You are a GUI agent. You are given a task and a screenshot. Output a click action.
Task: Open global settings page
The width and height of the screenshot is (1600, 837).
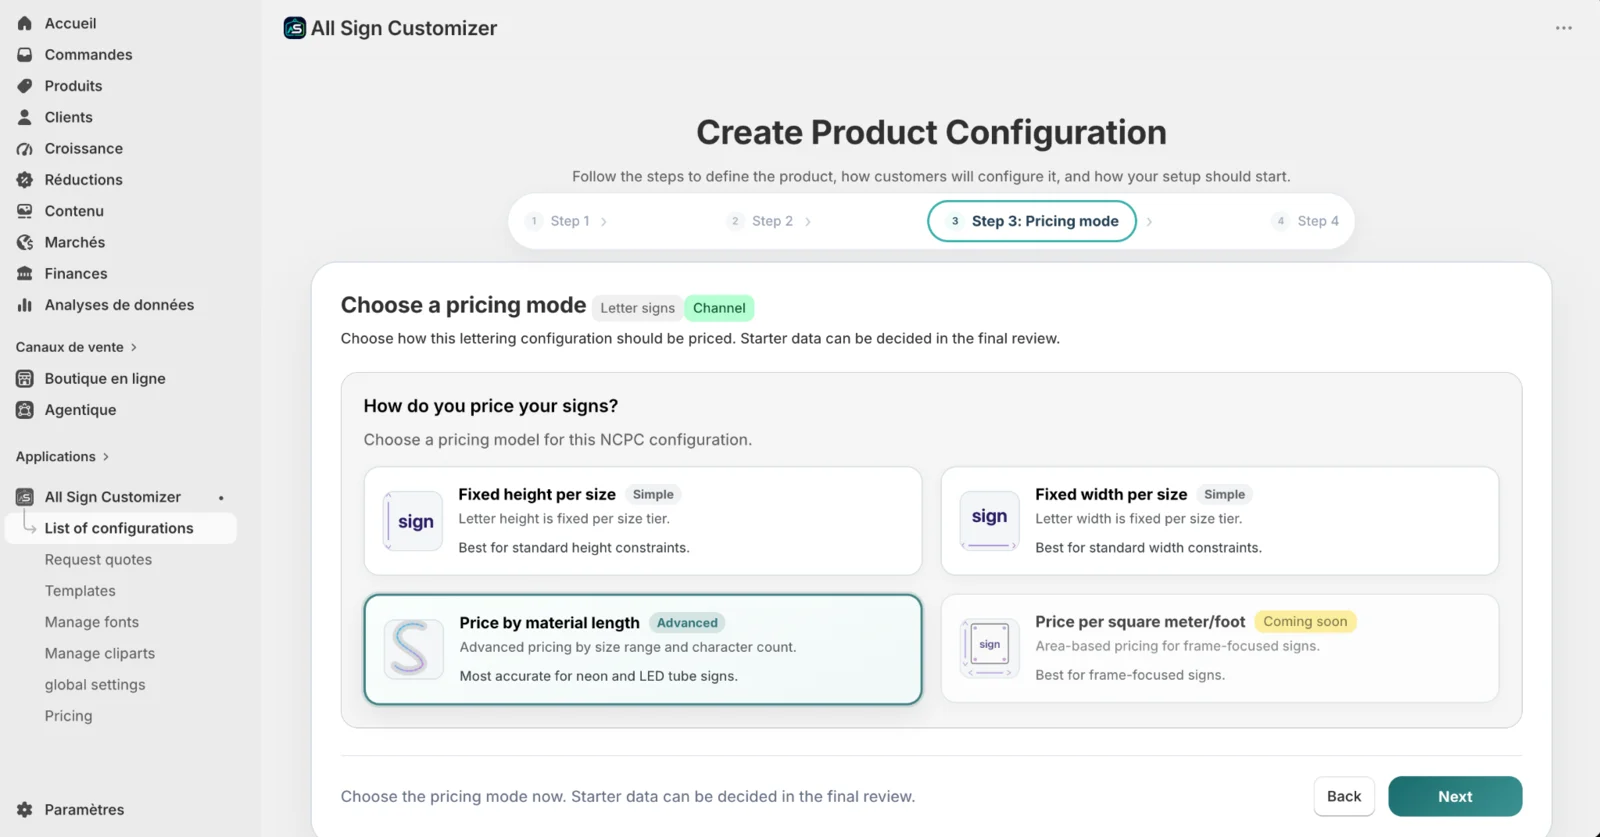(95, 685)
